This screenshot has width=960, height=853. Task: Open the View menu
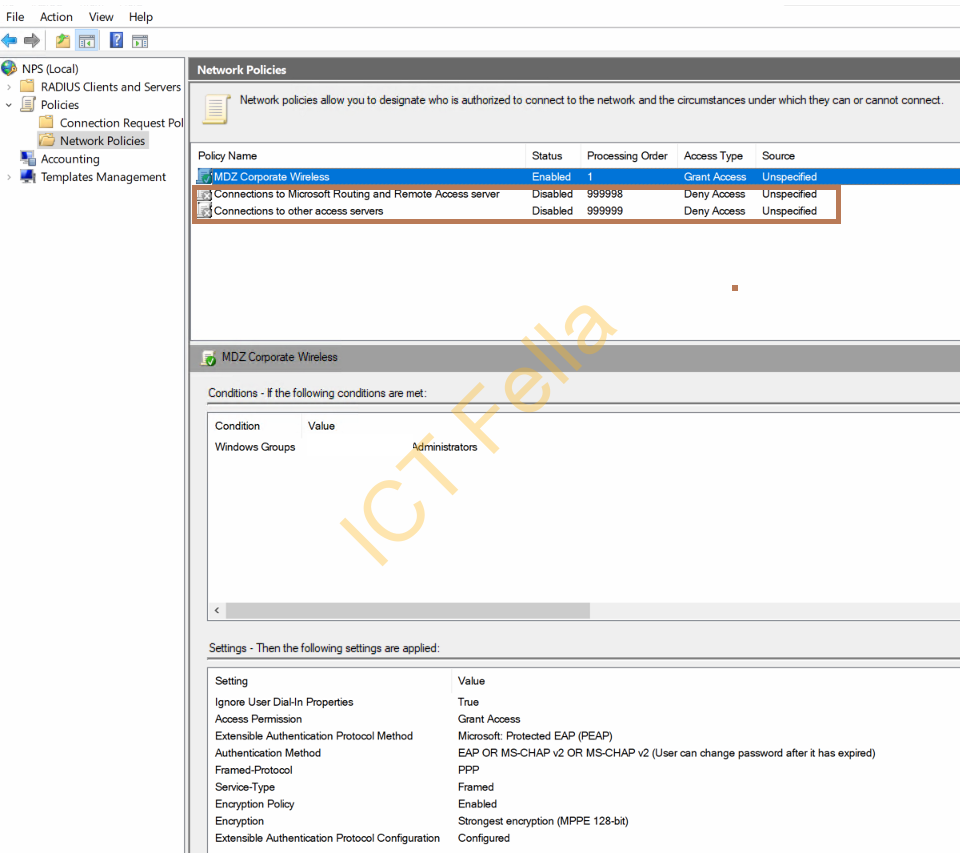[101, 17]
